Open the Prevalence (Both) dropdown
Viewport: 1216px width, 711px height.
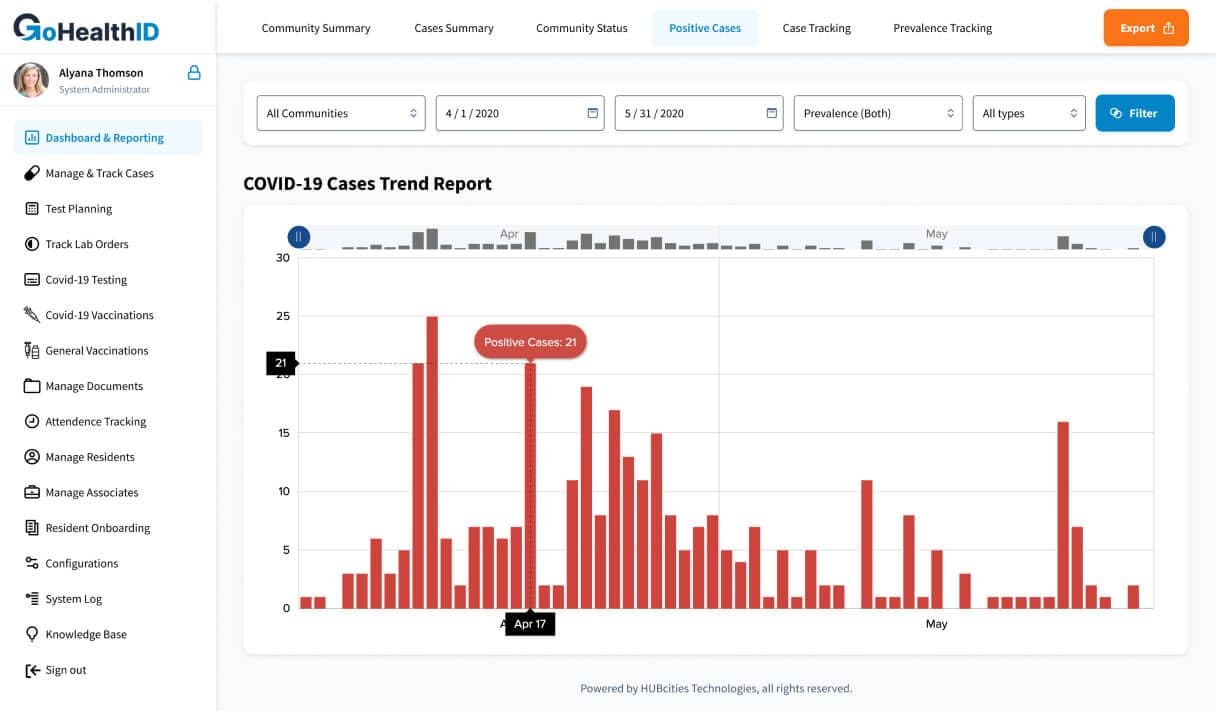[878, 113]
